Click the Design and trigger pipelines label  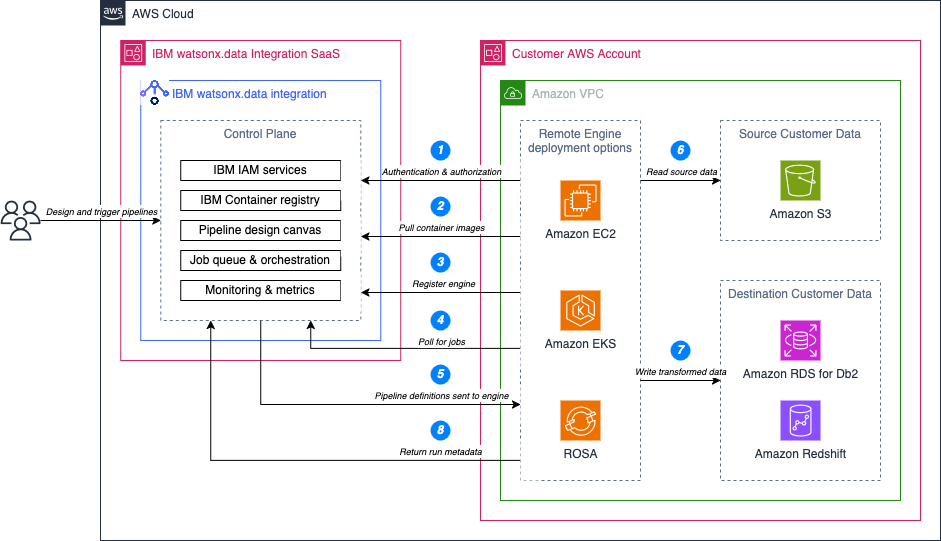tap(101, 212)
